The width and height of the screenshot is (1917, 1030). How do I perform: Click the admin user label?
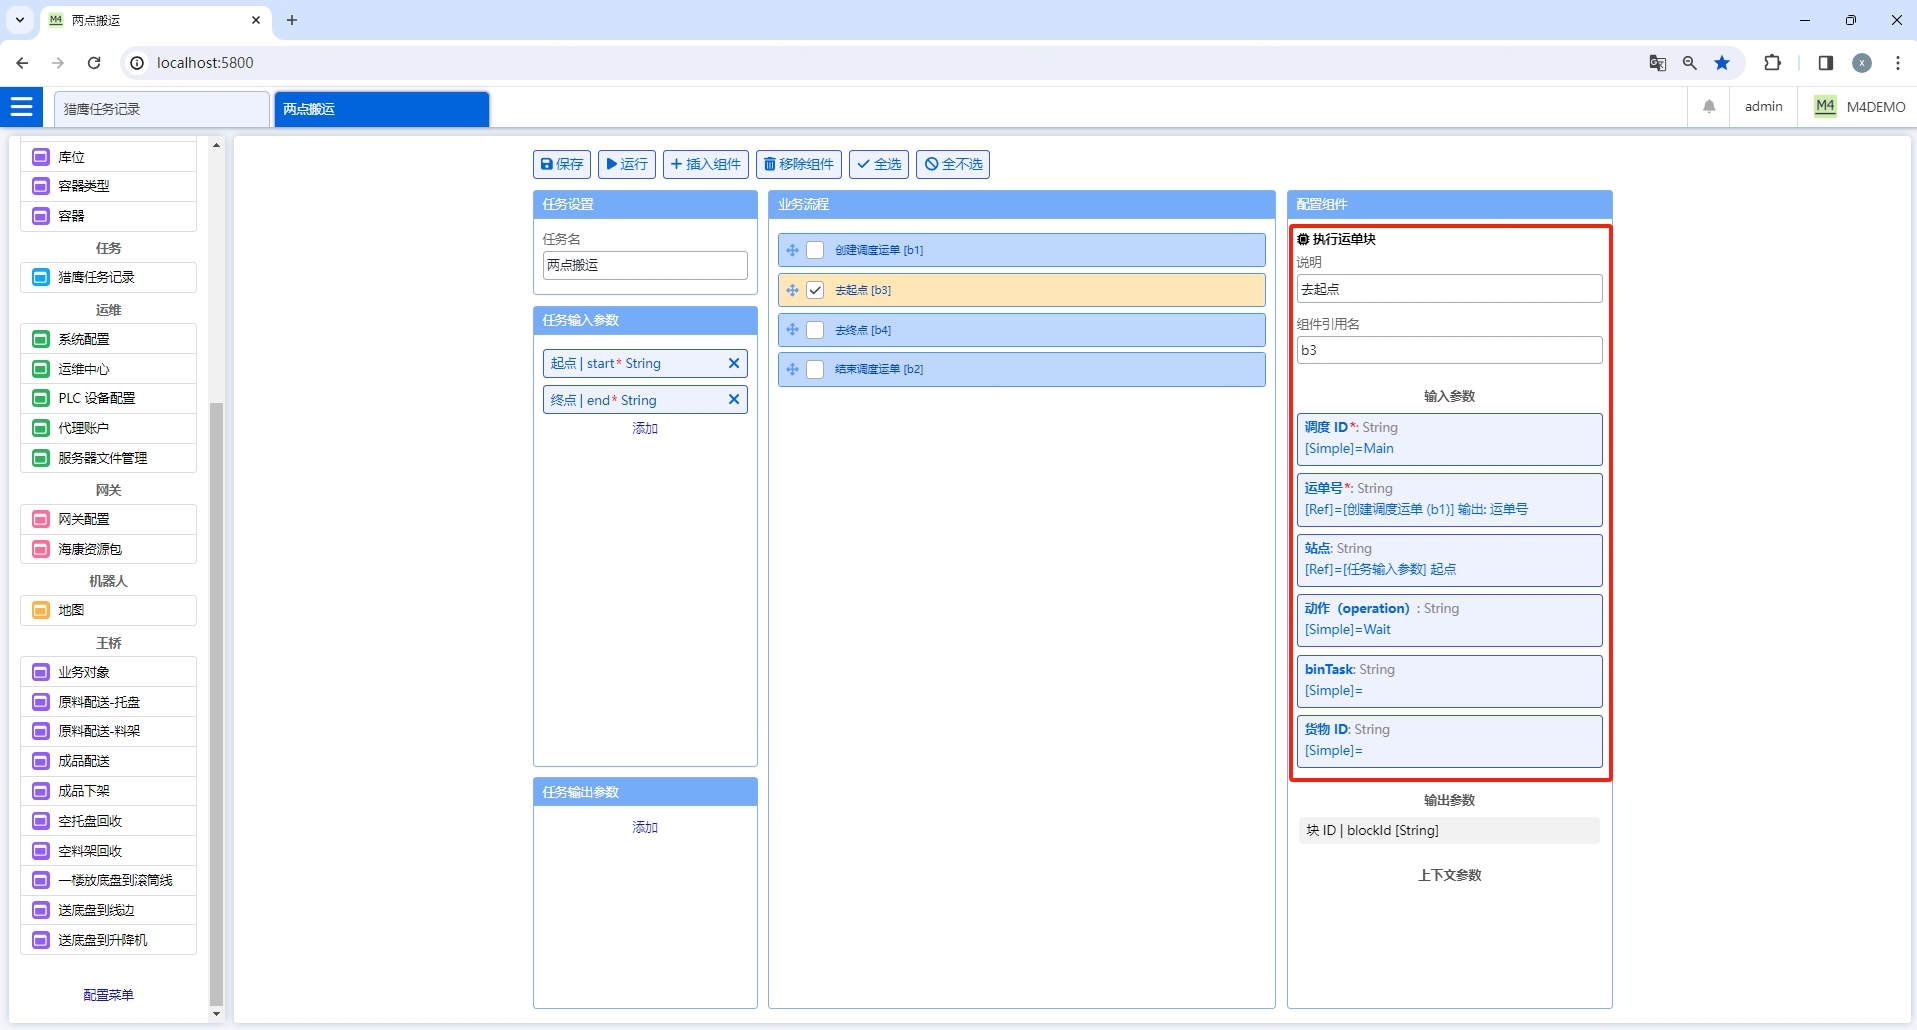coord(1763,106)
